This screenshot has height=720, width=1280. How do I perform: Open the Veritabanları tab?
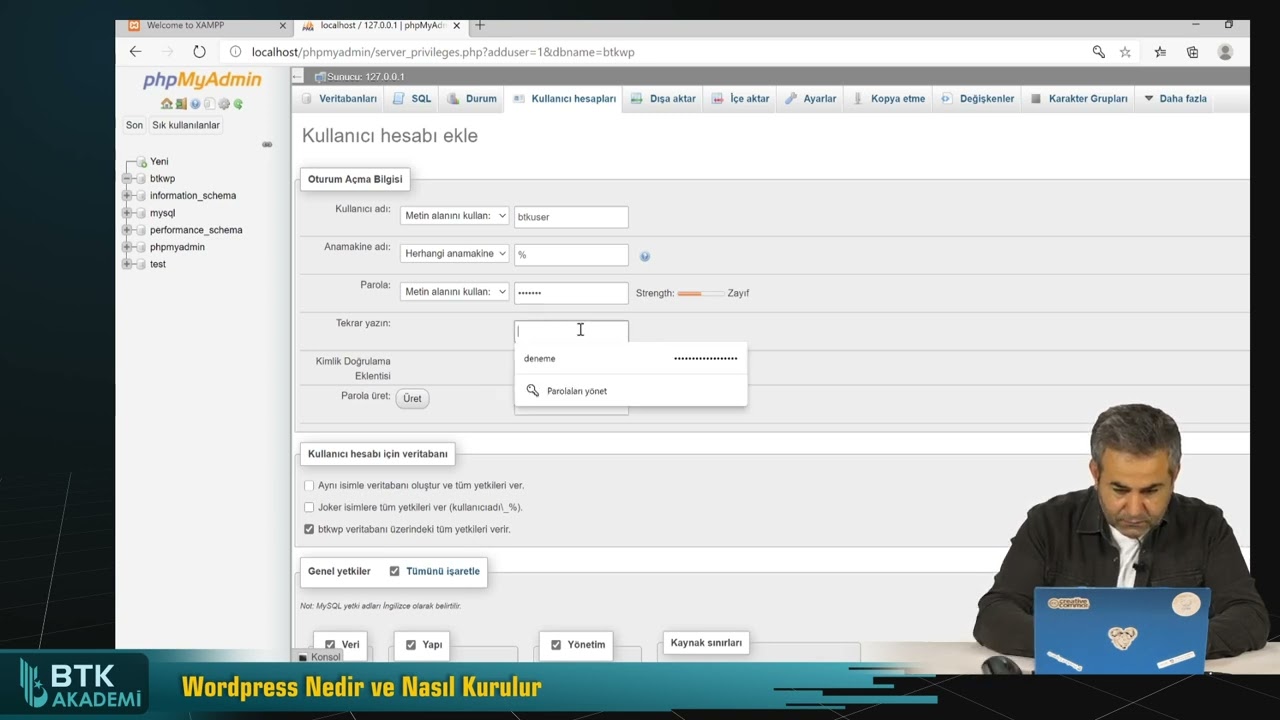pos(339,99)
